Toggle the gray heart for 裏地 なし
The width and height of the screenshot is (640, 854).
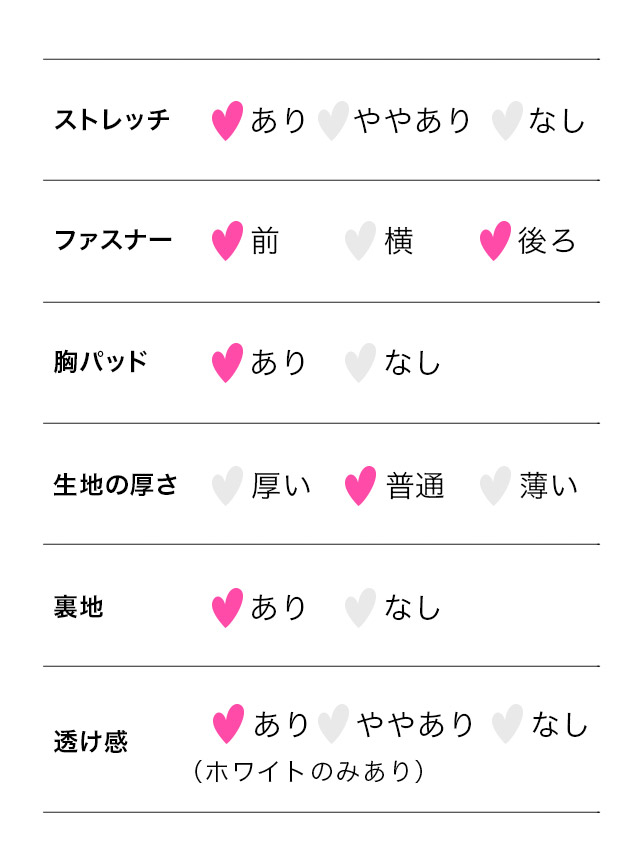360,608
